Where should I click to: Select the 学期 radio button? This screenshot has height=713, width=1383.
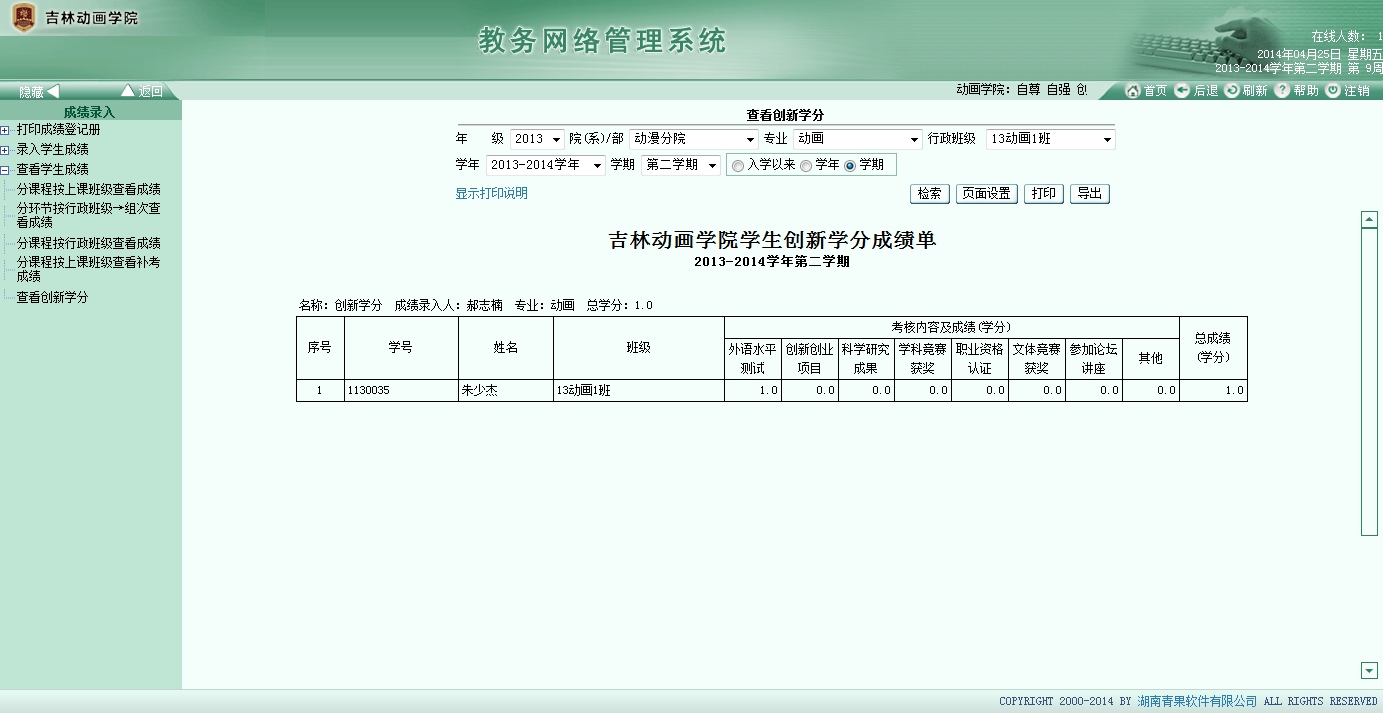(x=850, y=166)
